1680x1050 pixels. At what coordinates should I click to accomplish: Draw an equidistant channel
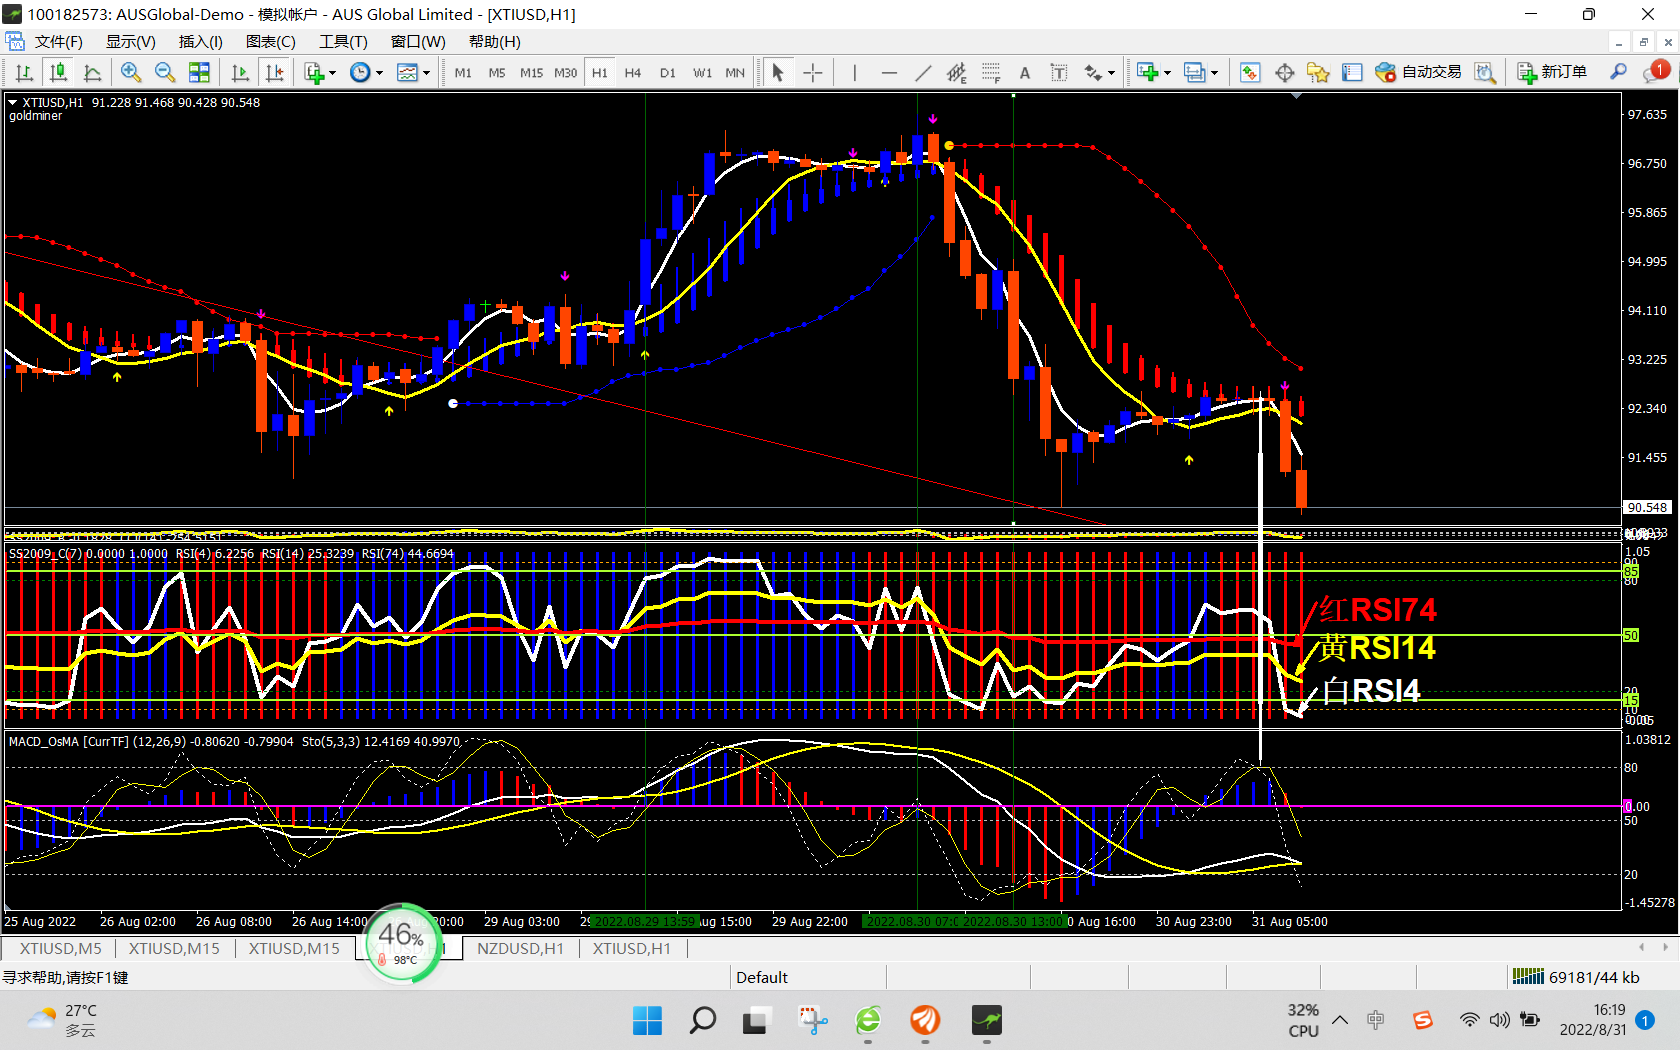coord(957,72)
